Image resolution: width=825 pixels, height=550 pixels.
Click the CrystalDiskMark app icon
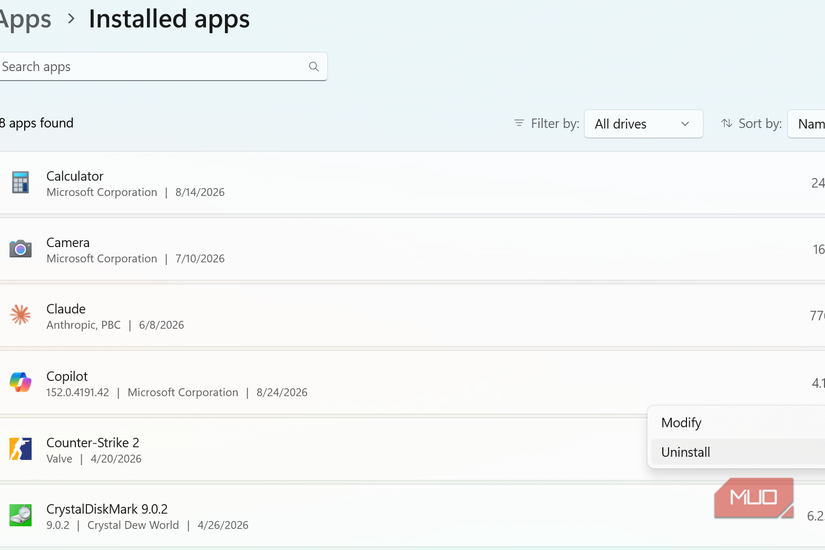pos(21,515)
